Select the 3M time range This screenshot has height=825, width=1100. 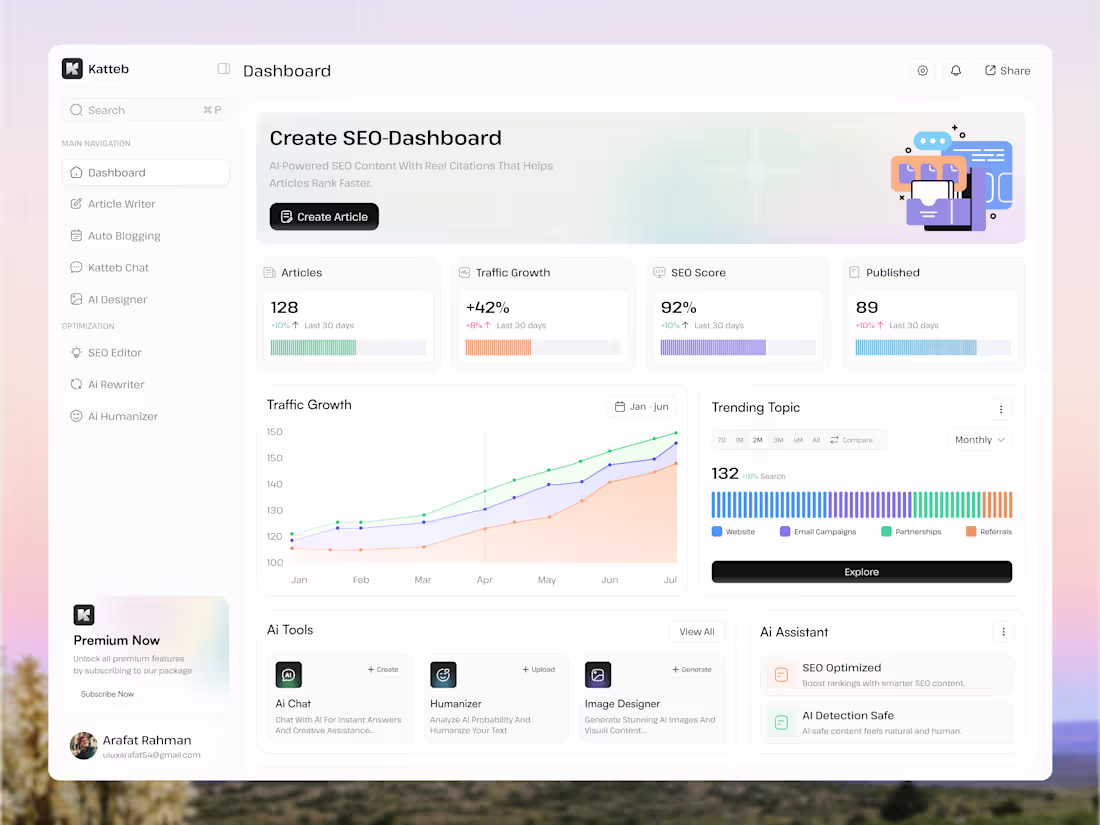pos(778,441)
